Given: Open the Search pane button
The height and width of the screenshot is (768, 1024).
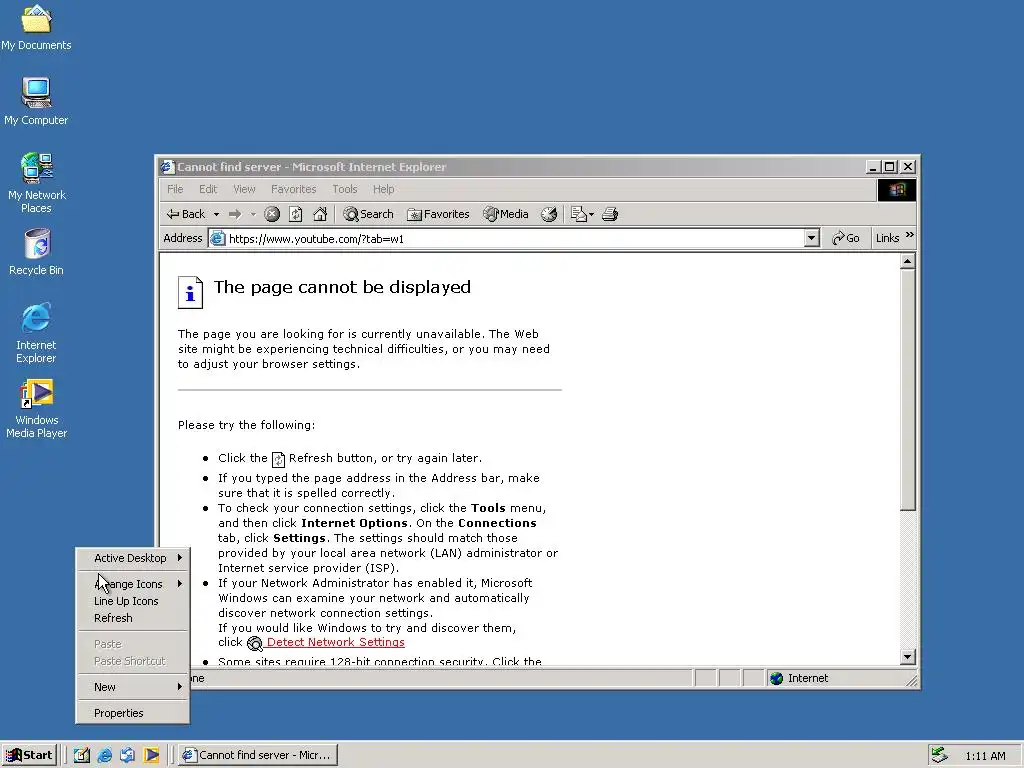Looking at the screenshot, I should pyautogui.click(x=368, y=214).
